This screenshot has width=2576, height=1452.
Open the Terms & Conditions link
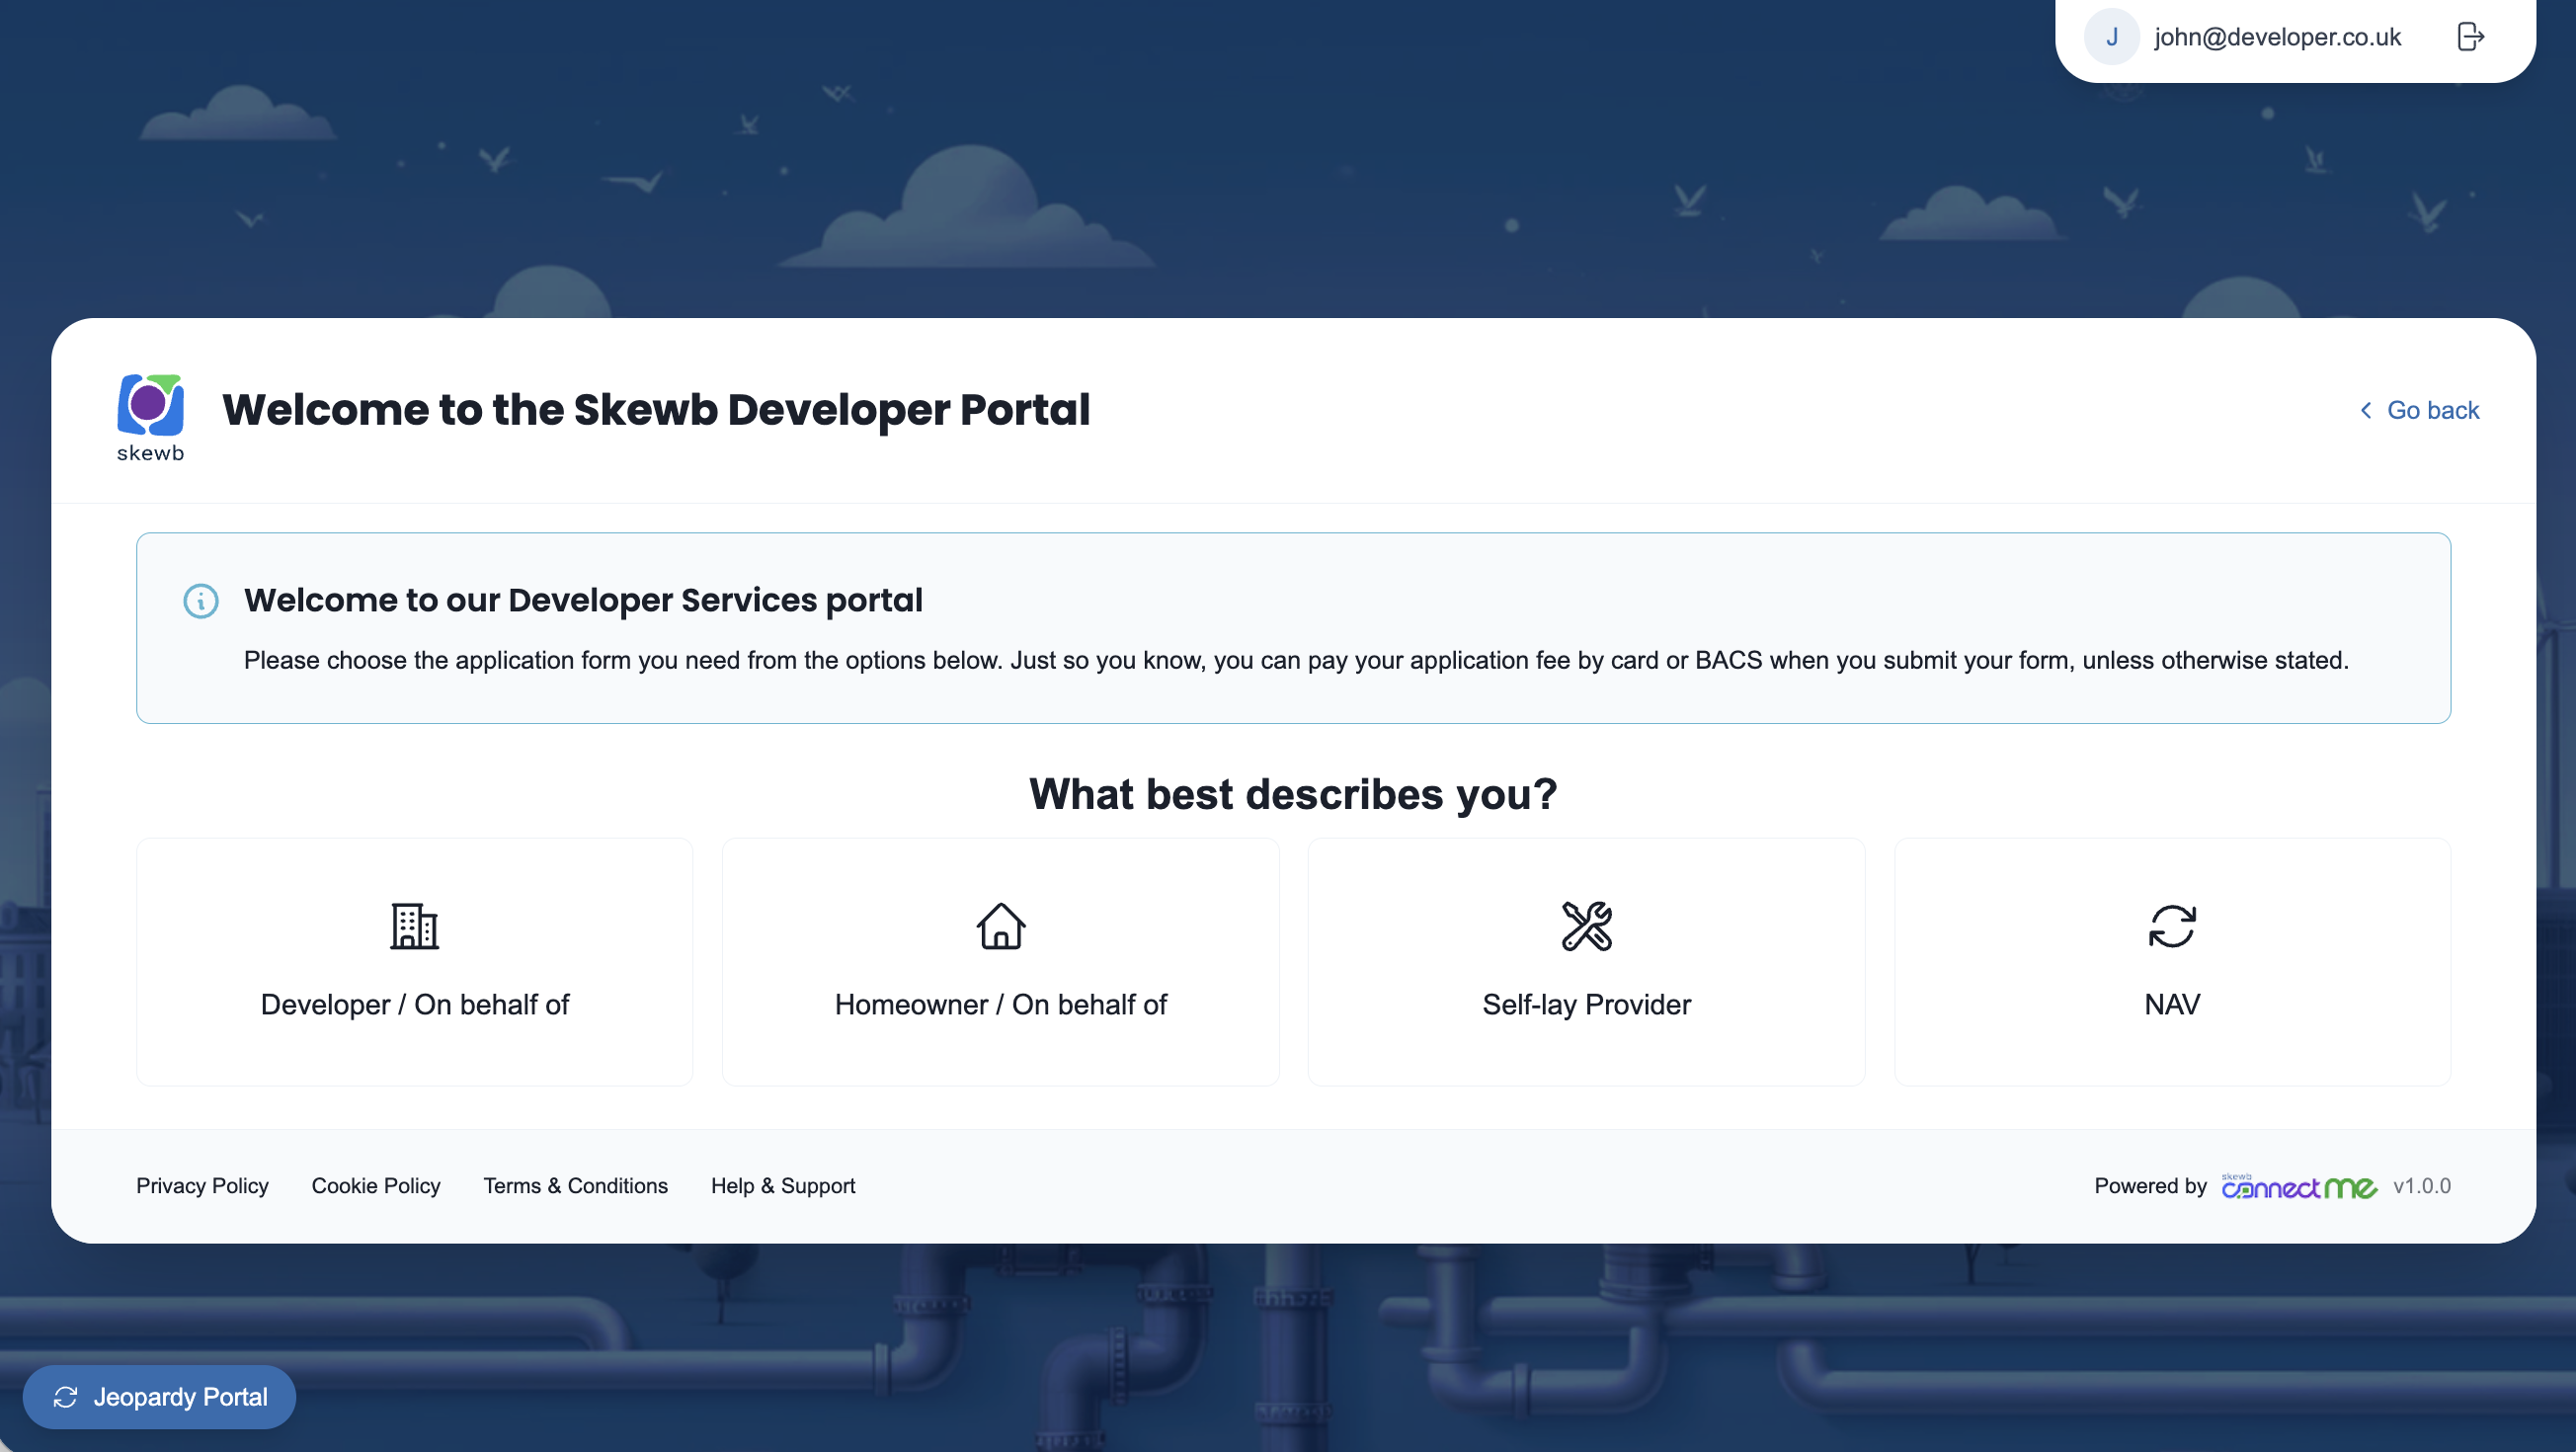point(576,1186)
